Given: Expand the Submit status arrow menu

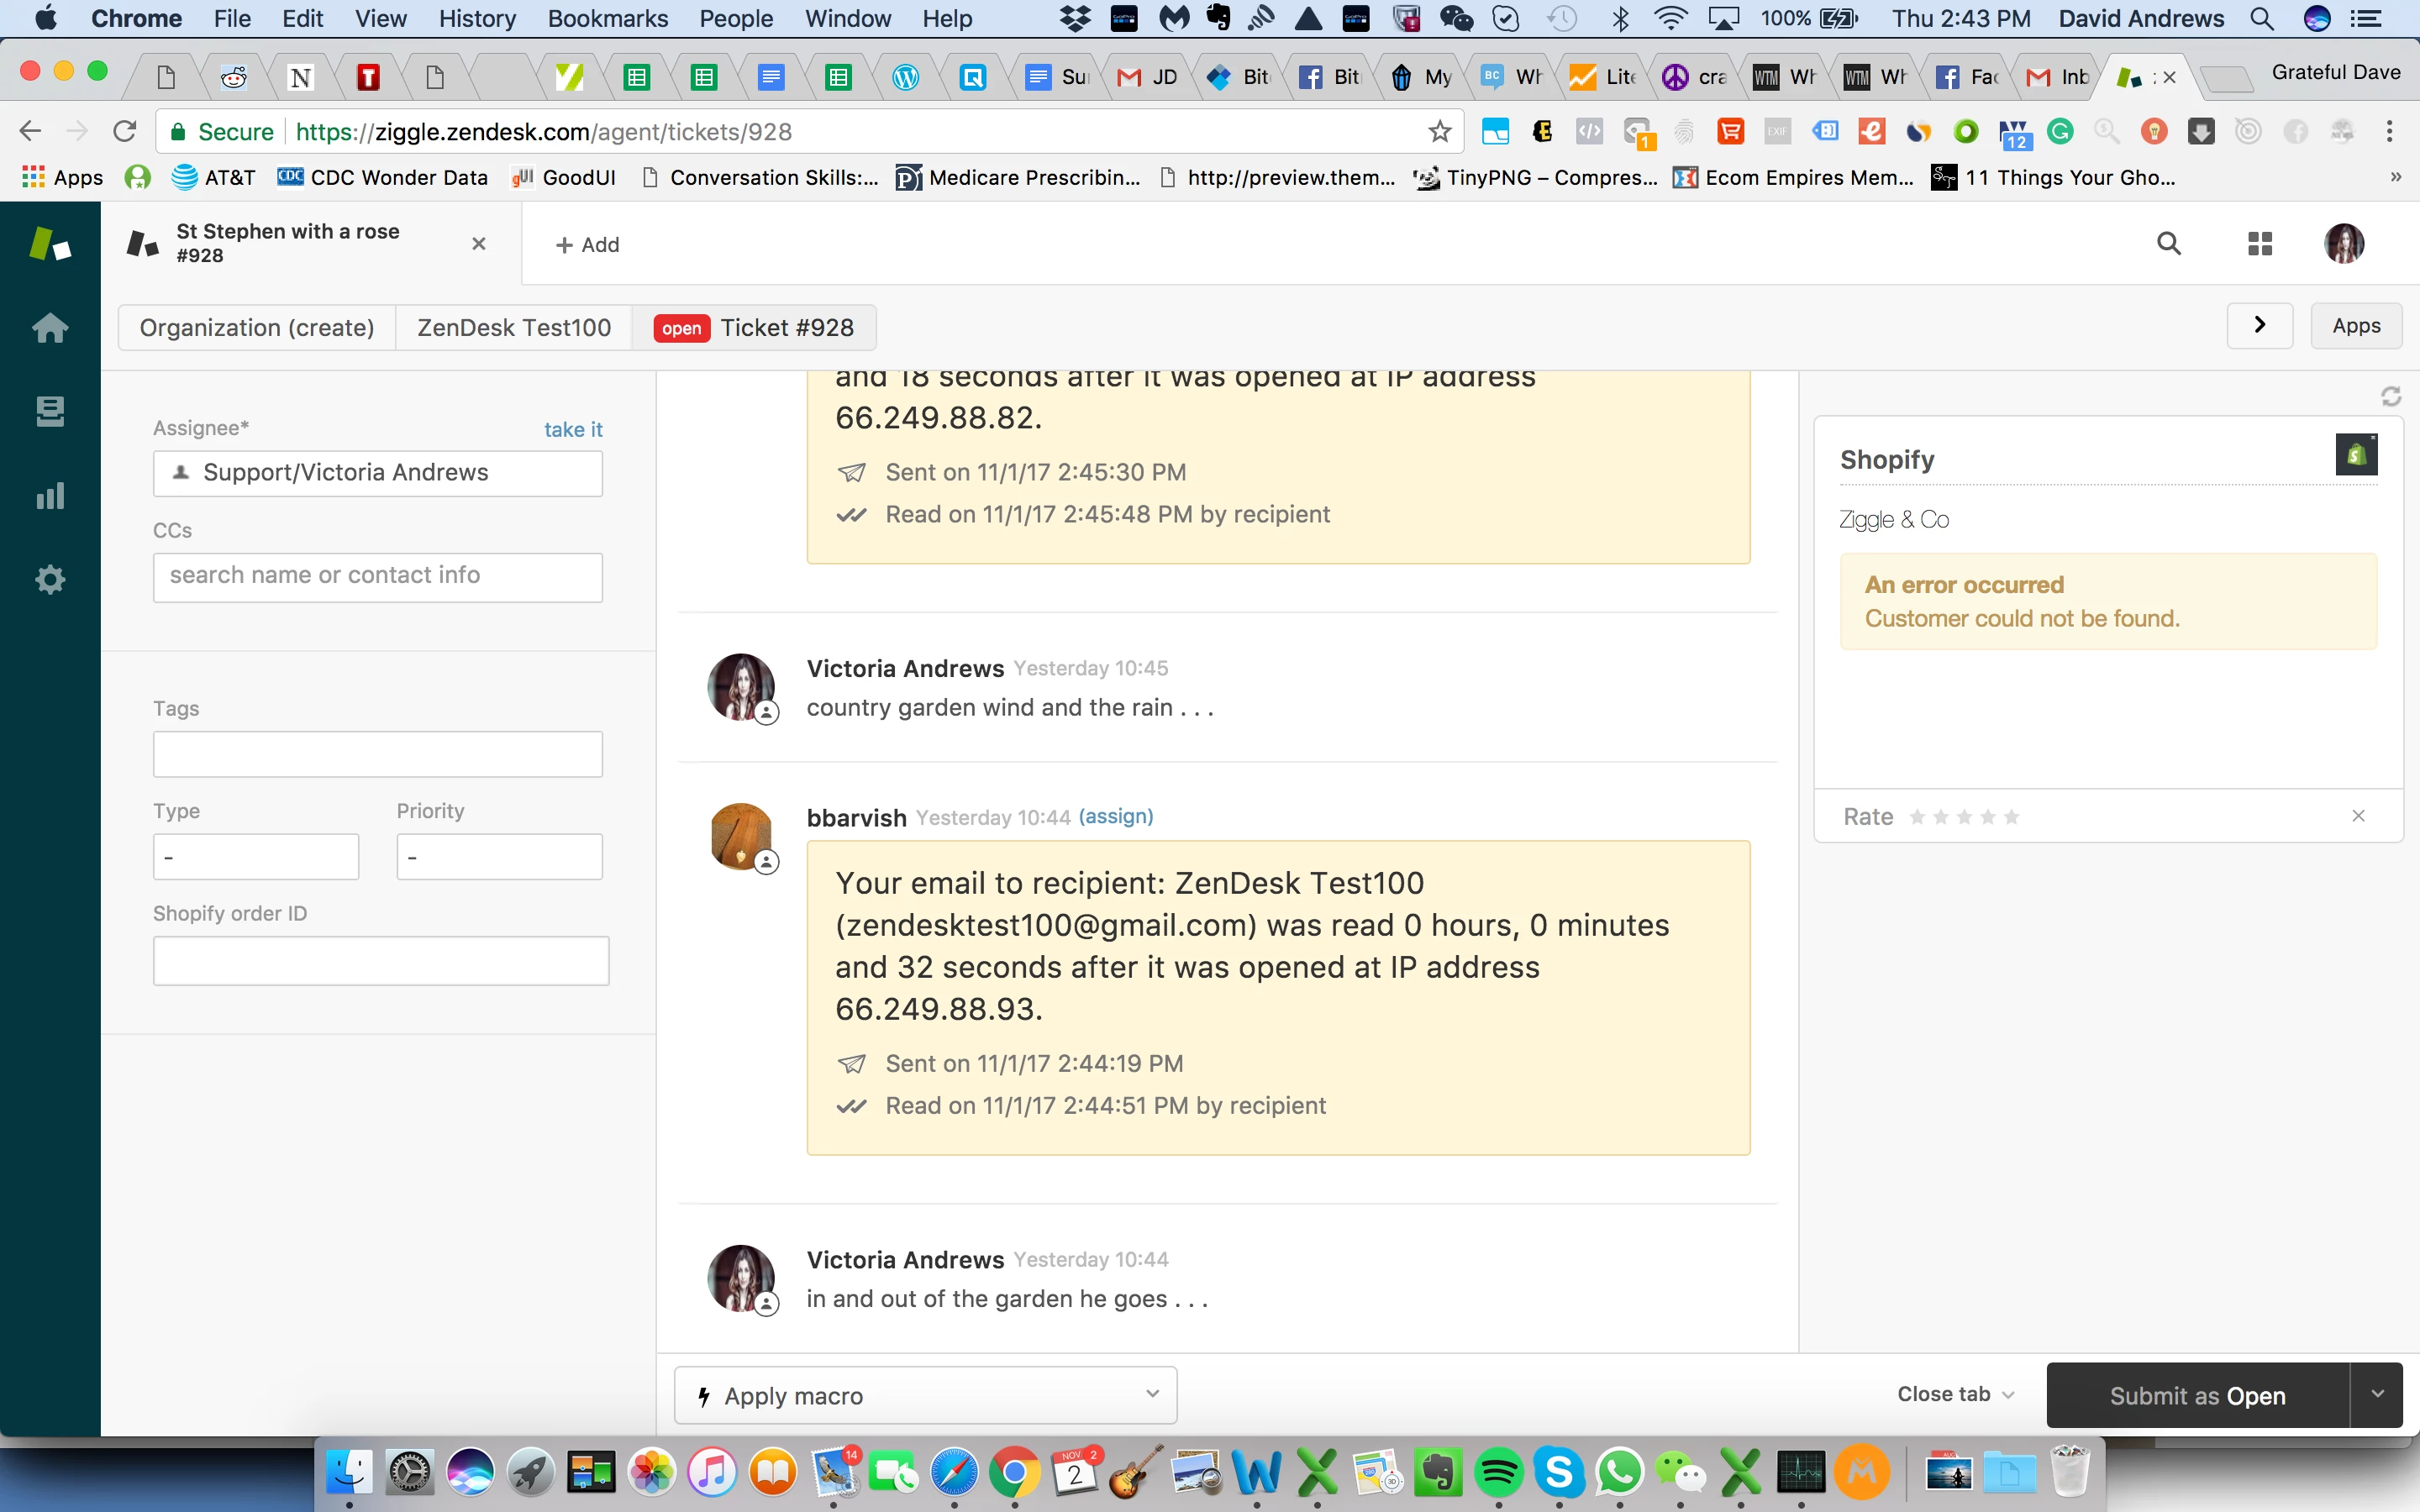Looking at the screenshot, I should (x=2377, y=1394).
